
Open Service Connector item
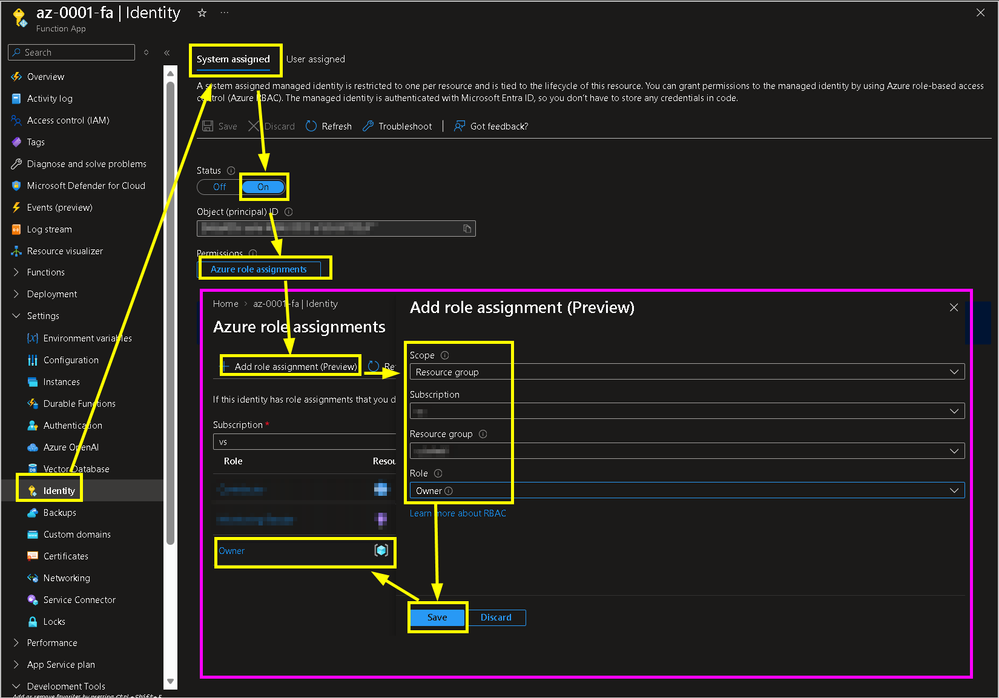click(x=79, y=600)
